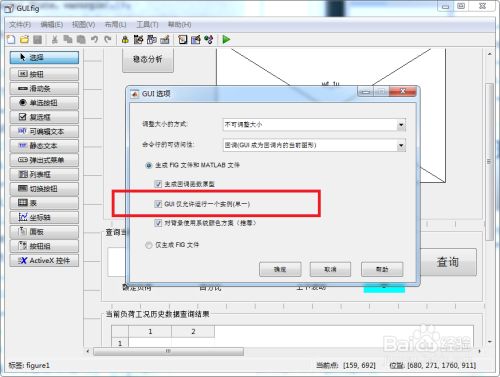Viewport: 500px width, 377px height.
Task: Select 仅生成 FIG 文件 radio button
Action: point(149,245)
